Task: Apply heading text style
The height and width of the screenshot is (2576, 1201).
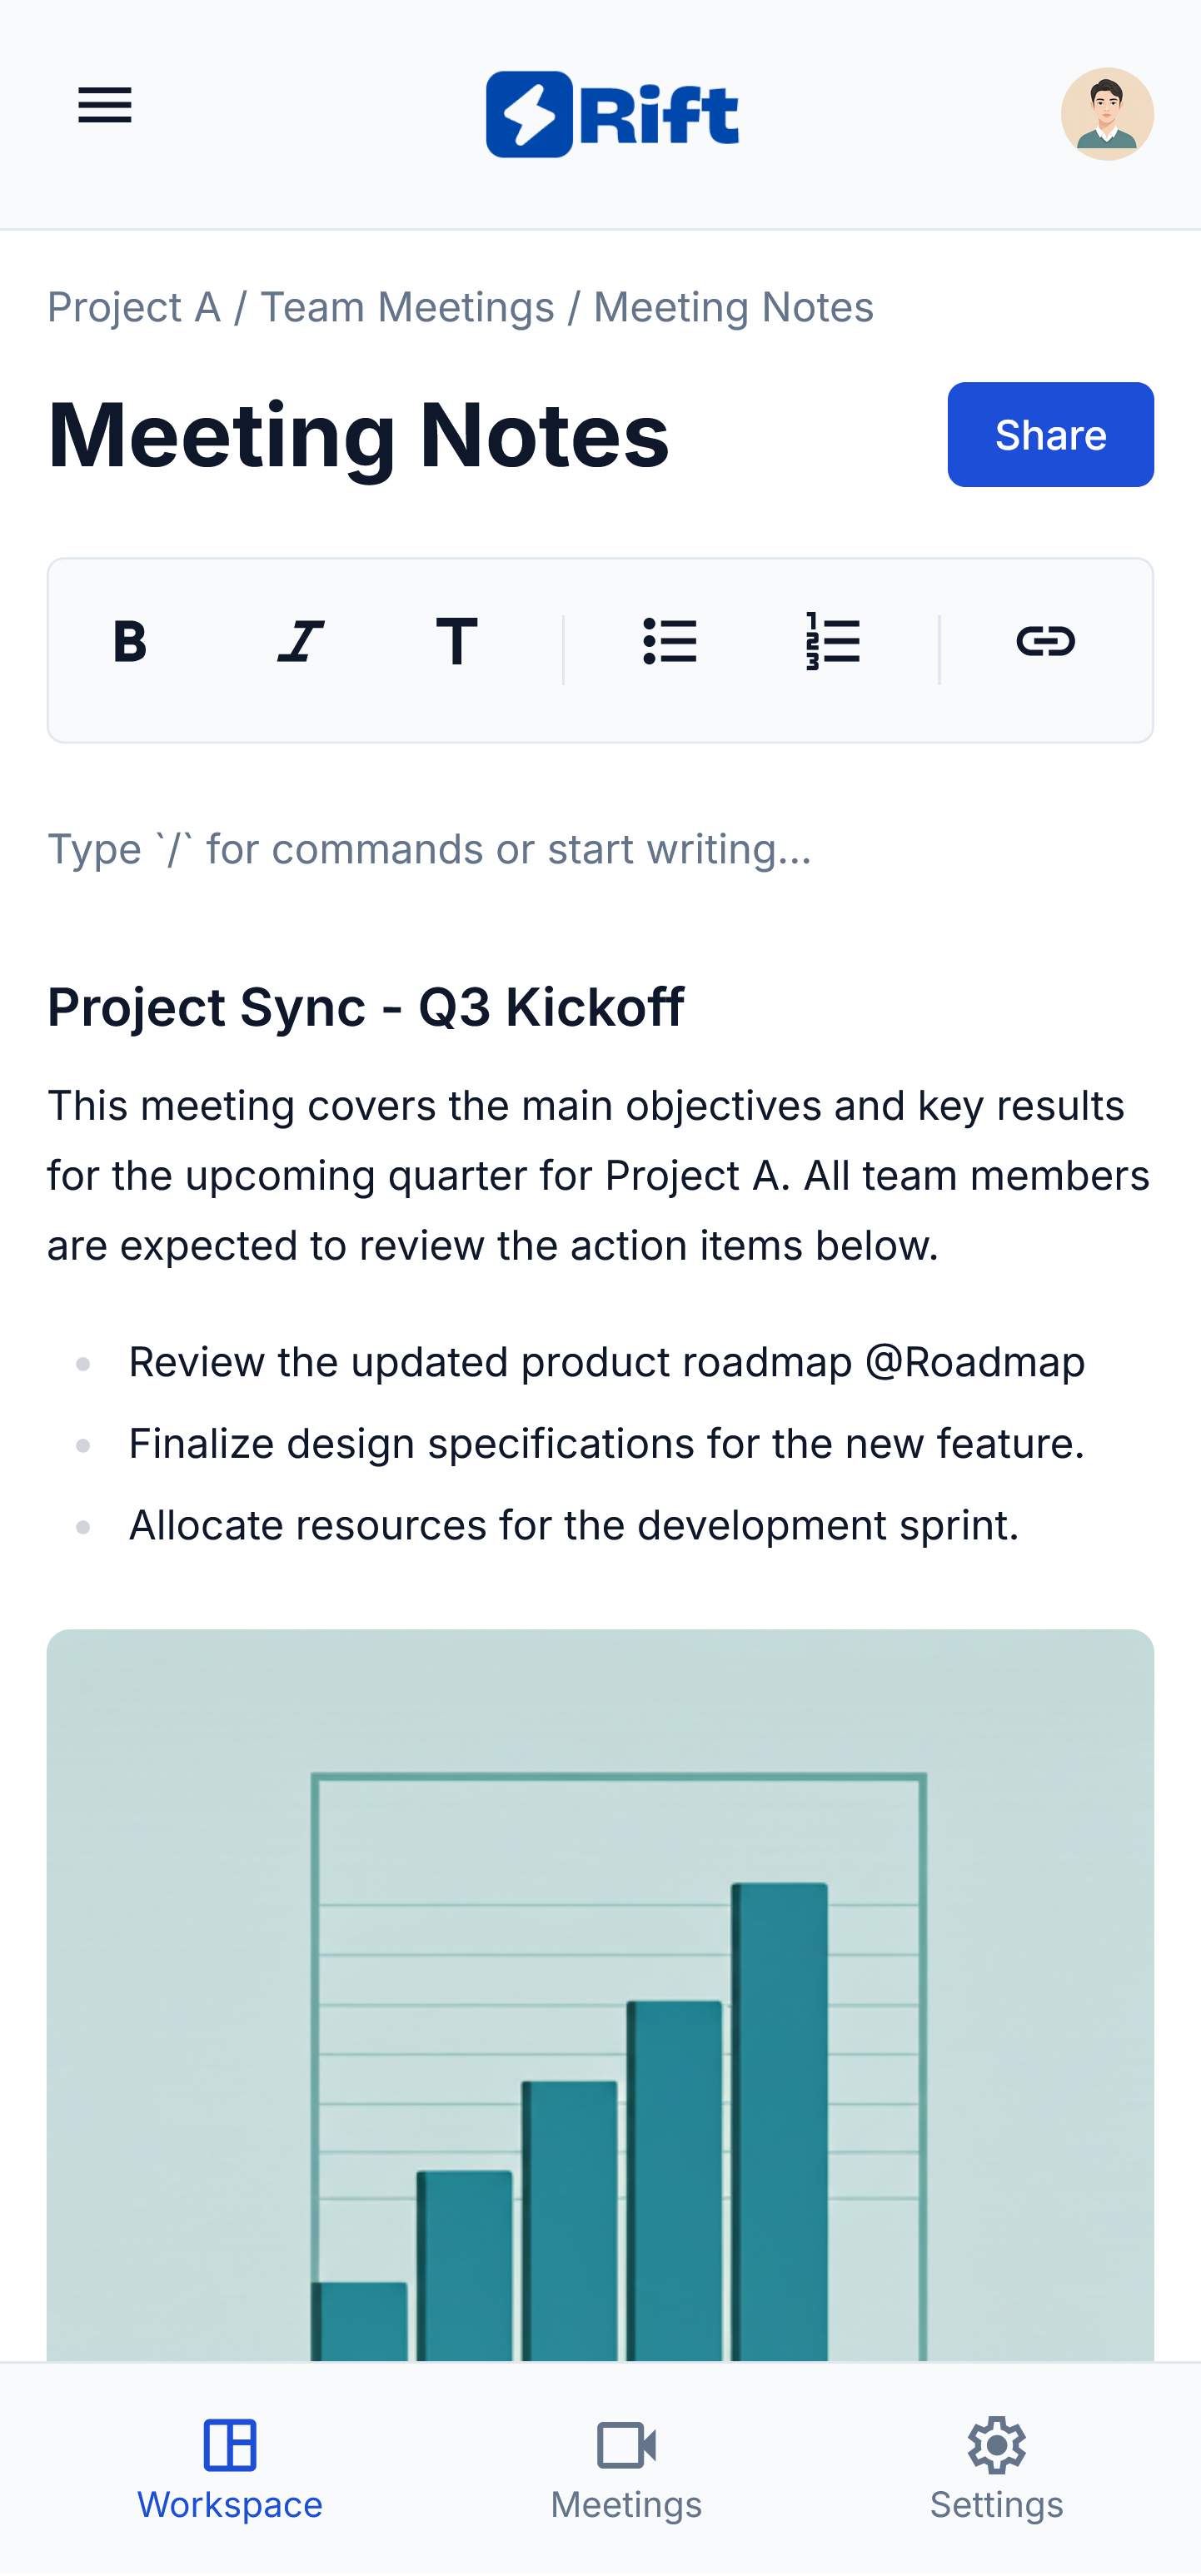Action: (457, 641)
